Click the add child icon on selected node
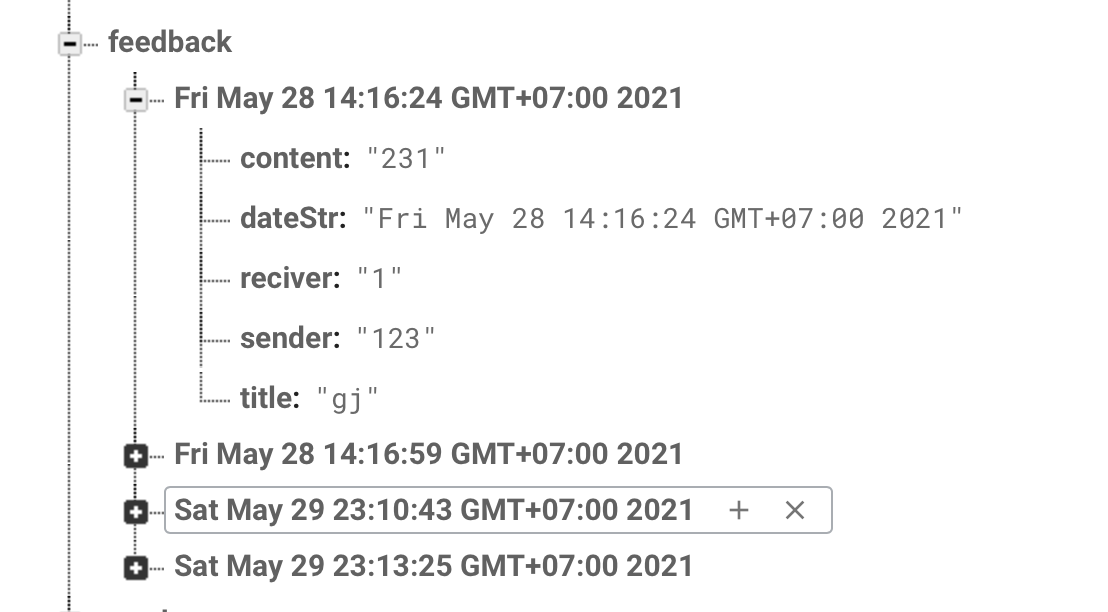The width and height of the screenshot is (1108, 612). pos(738,510)
